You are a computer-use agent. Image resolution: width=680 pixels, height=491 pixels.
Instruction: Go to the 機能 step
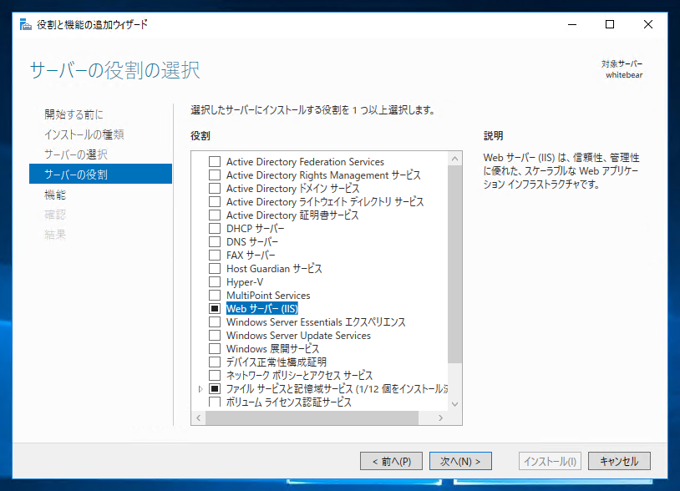point(55,195)
